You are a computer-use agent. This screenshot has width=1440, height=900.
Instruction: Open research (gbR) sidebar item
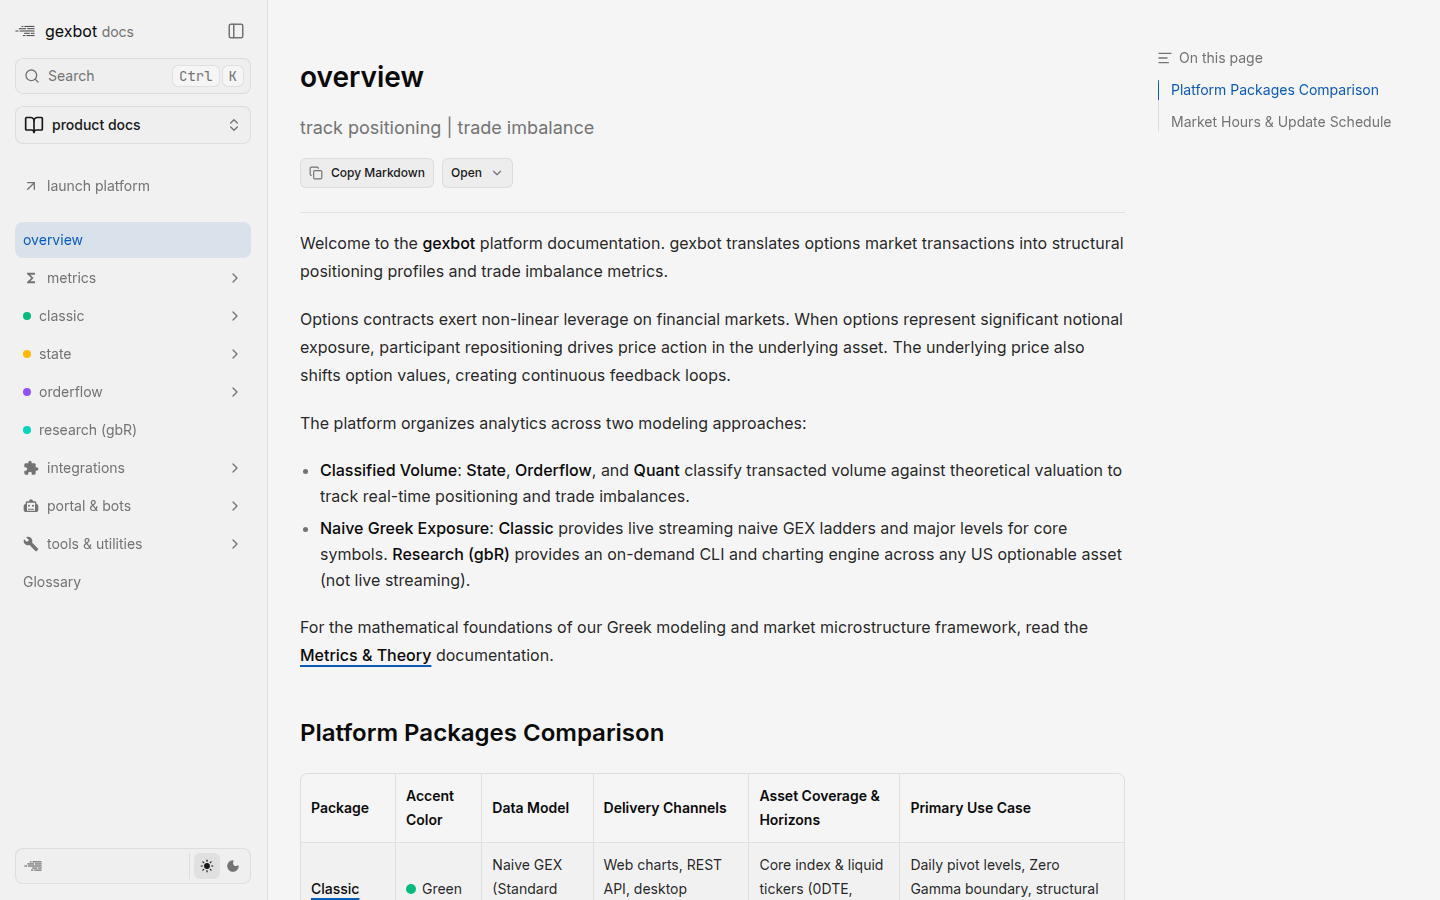click(x=133, y=430)
